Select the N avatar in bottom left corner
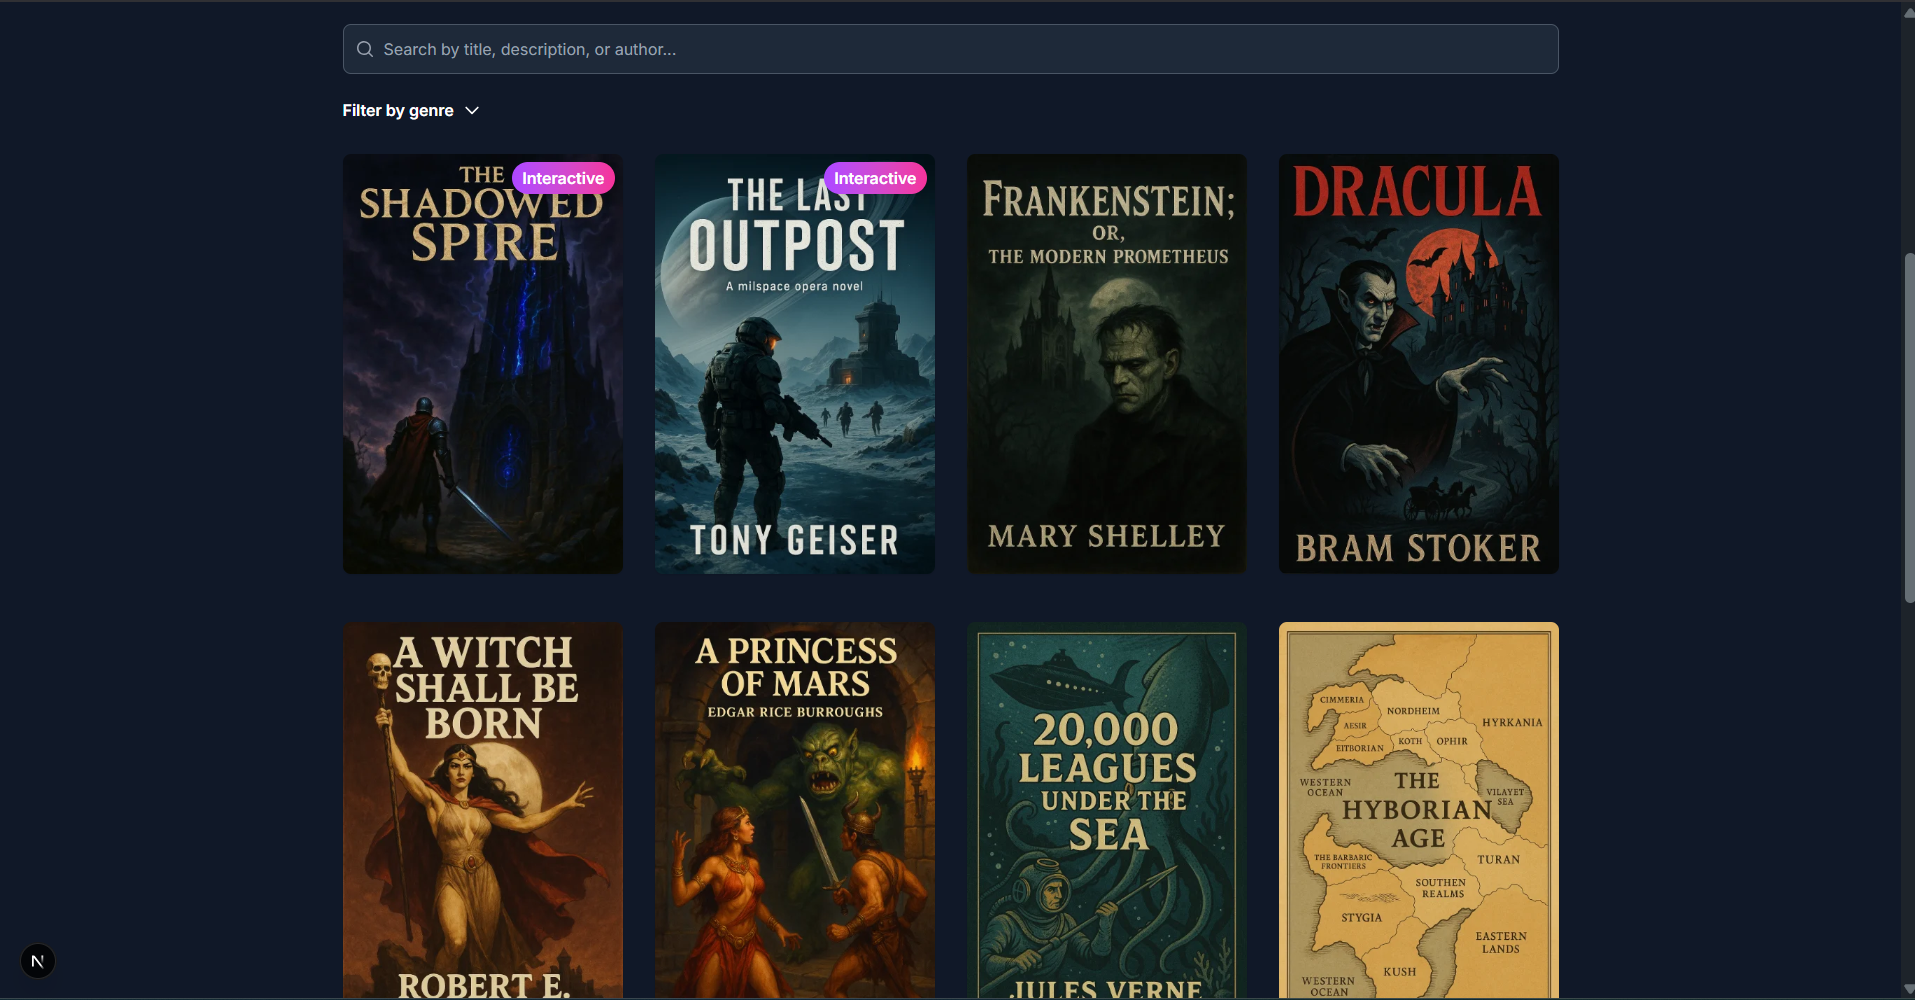 tap(37, 961)
